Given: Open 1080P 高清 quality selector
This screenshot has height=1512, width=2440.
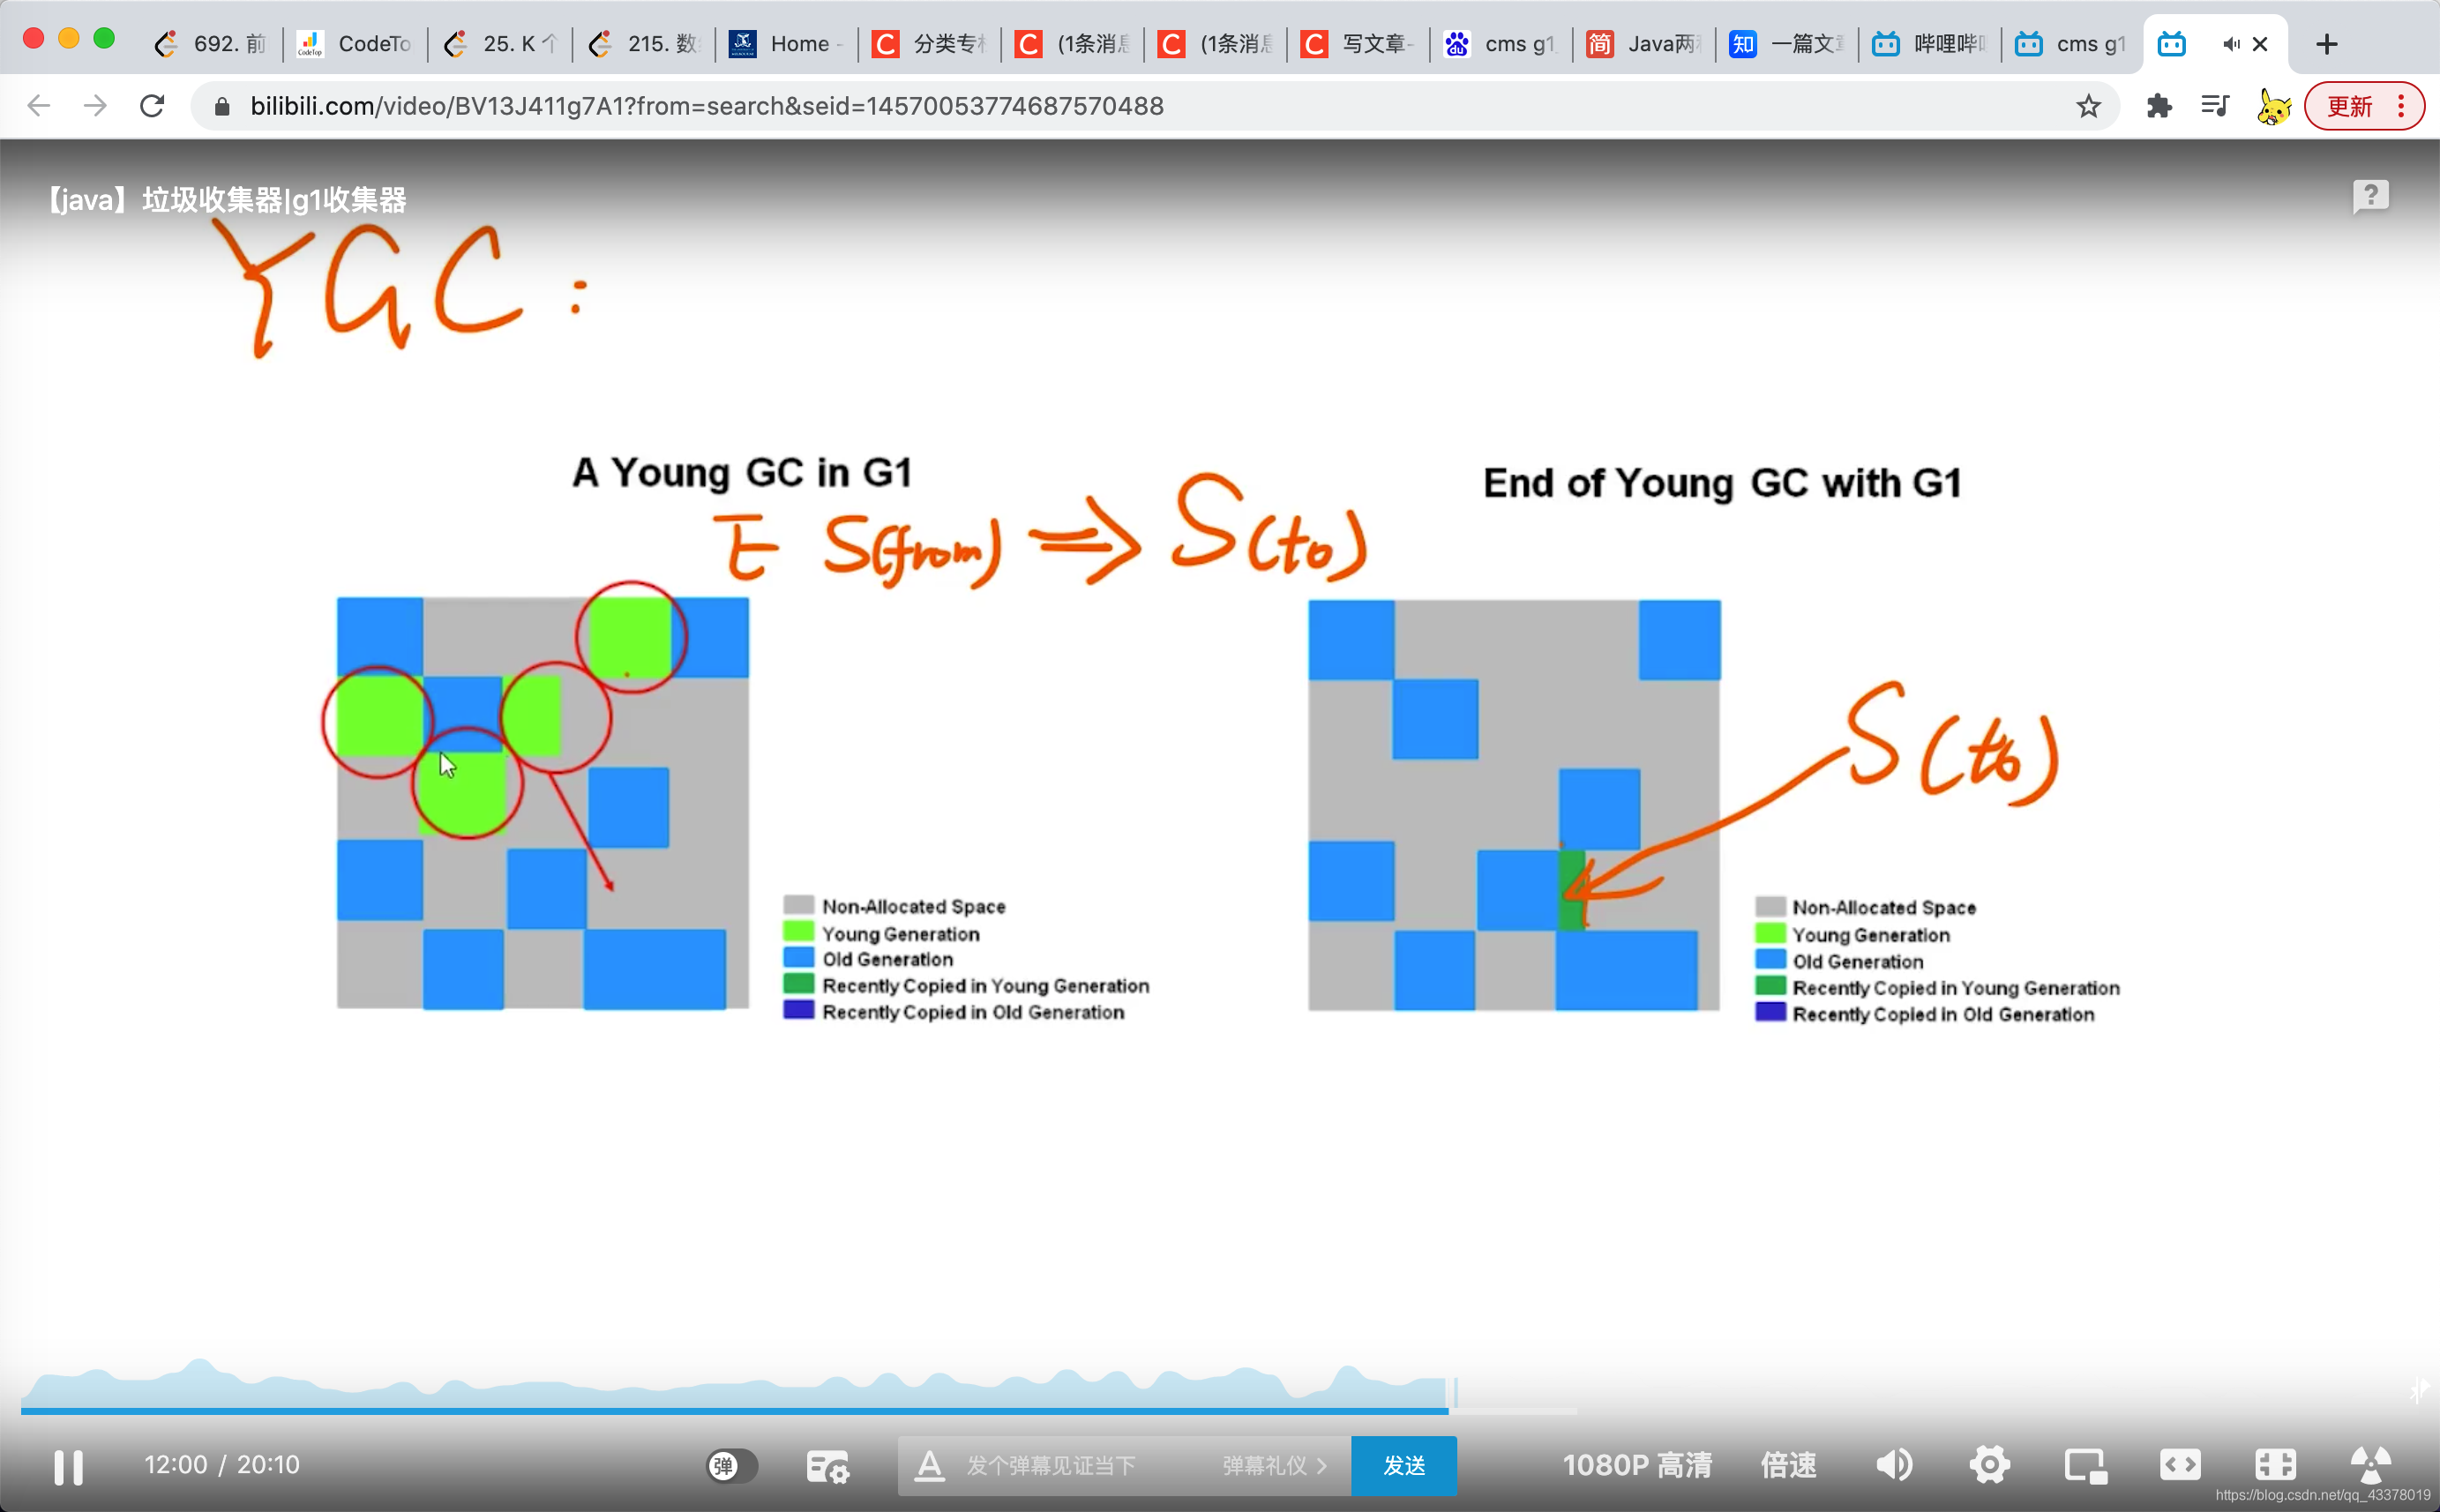Looking at the screenshot, I should (x=1636, y=1466).
